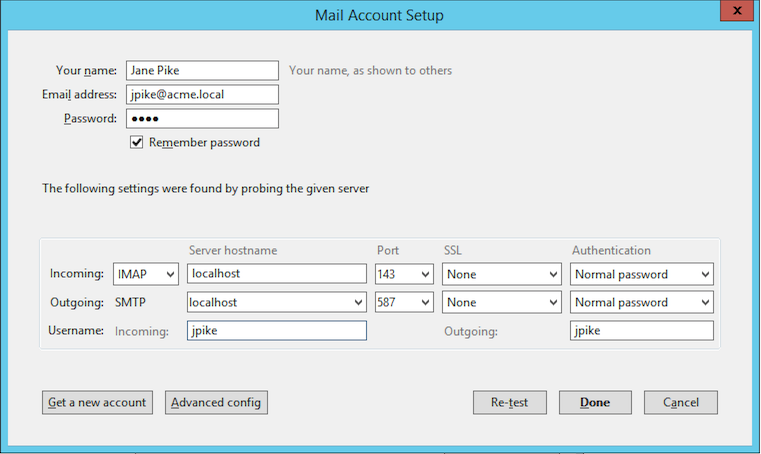The image size is (761, 454).
Task: Cancel the mail account setup
Action: pyautogui.click(x=680, y=402)
